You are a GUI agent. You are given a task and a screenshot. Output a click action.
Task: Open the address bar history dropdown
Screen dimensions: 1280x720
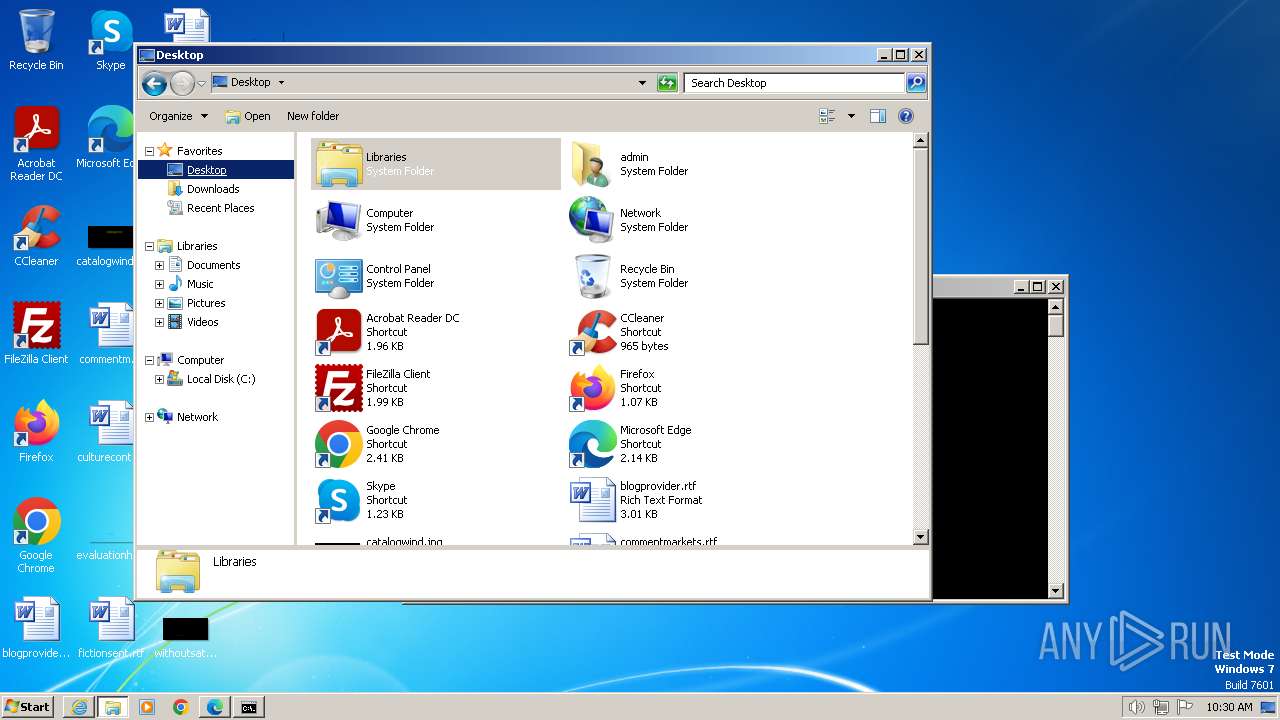[x=642, y=83]
